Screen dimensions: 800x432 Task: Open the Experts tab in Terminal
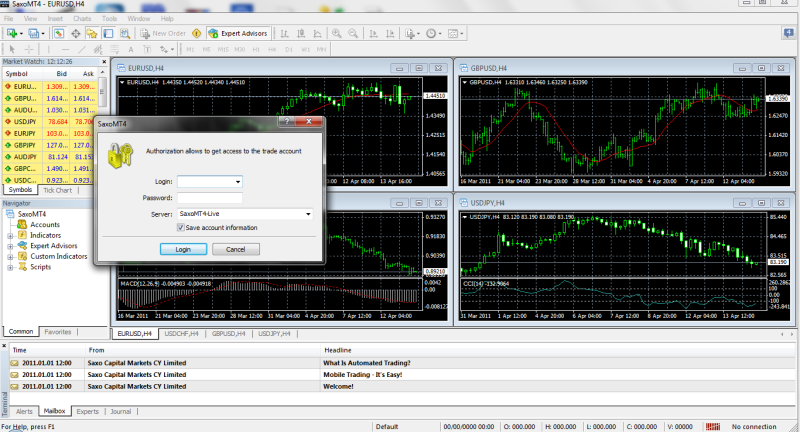(88, 412)
